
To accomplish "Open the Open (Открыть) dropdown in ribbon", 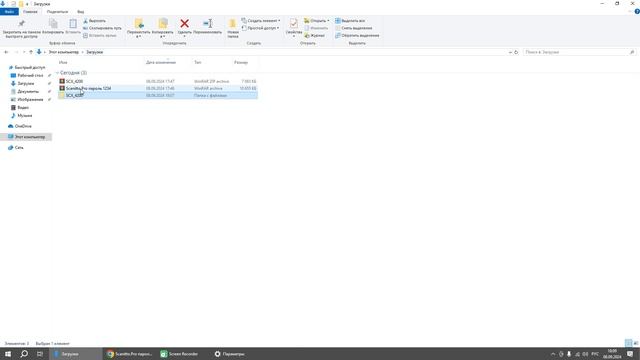I will (x=316, y=21).
